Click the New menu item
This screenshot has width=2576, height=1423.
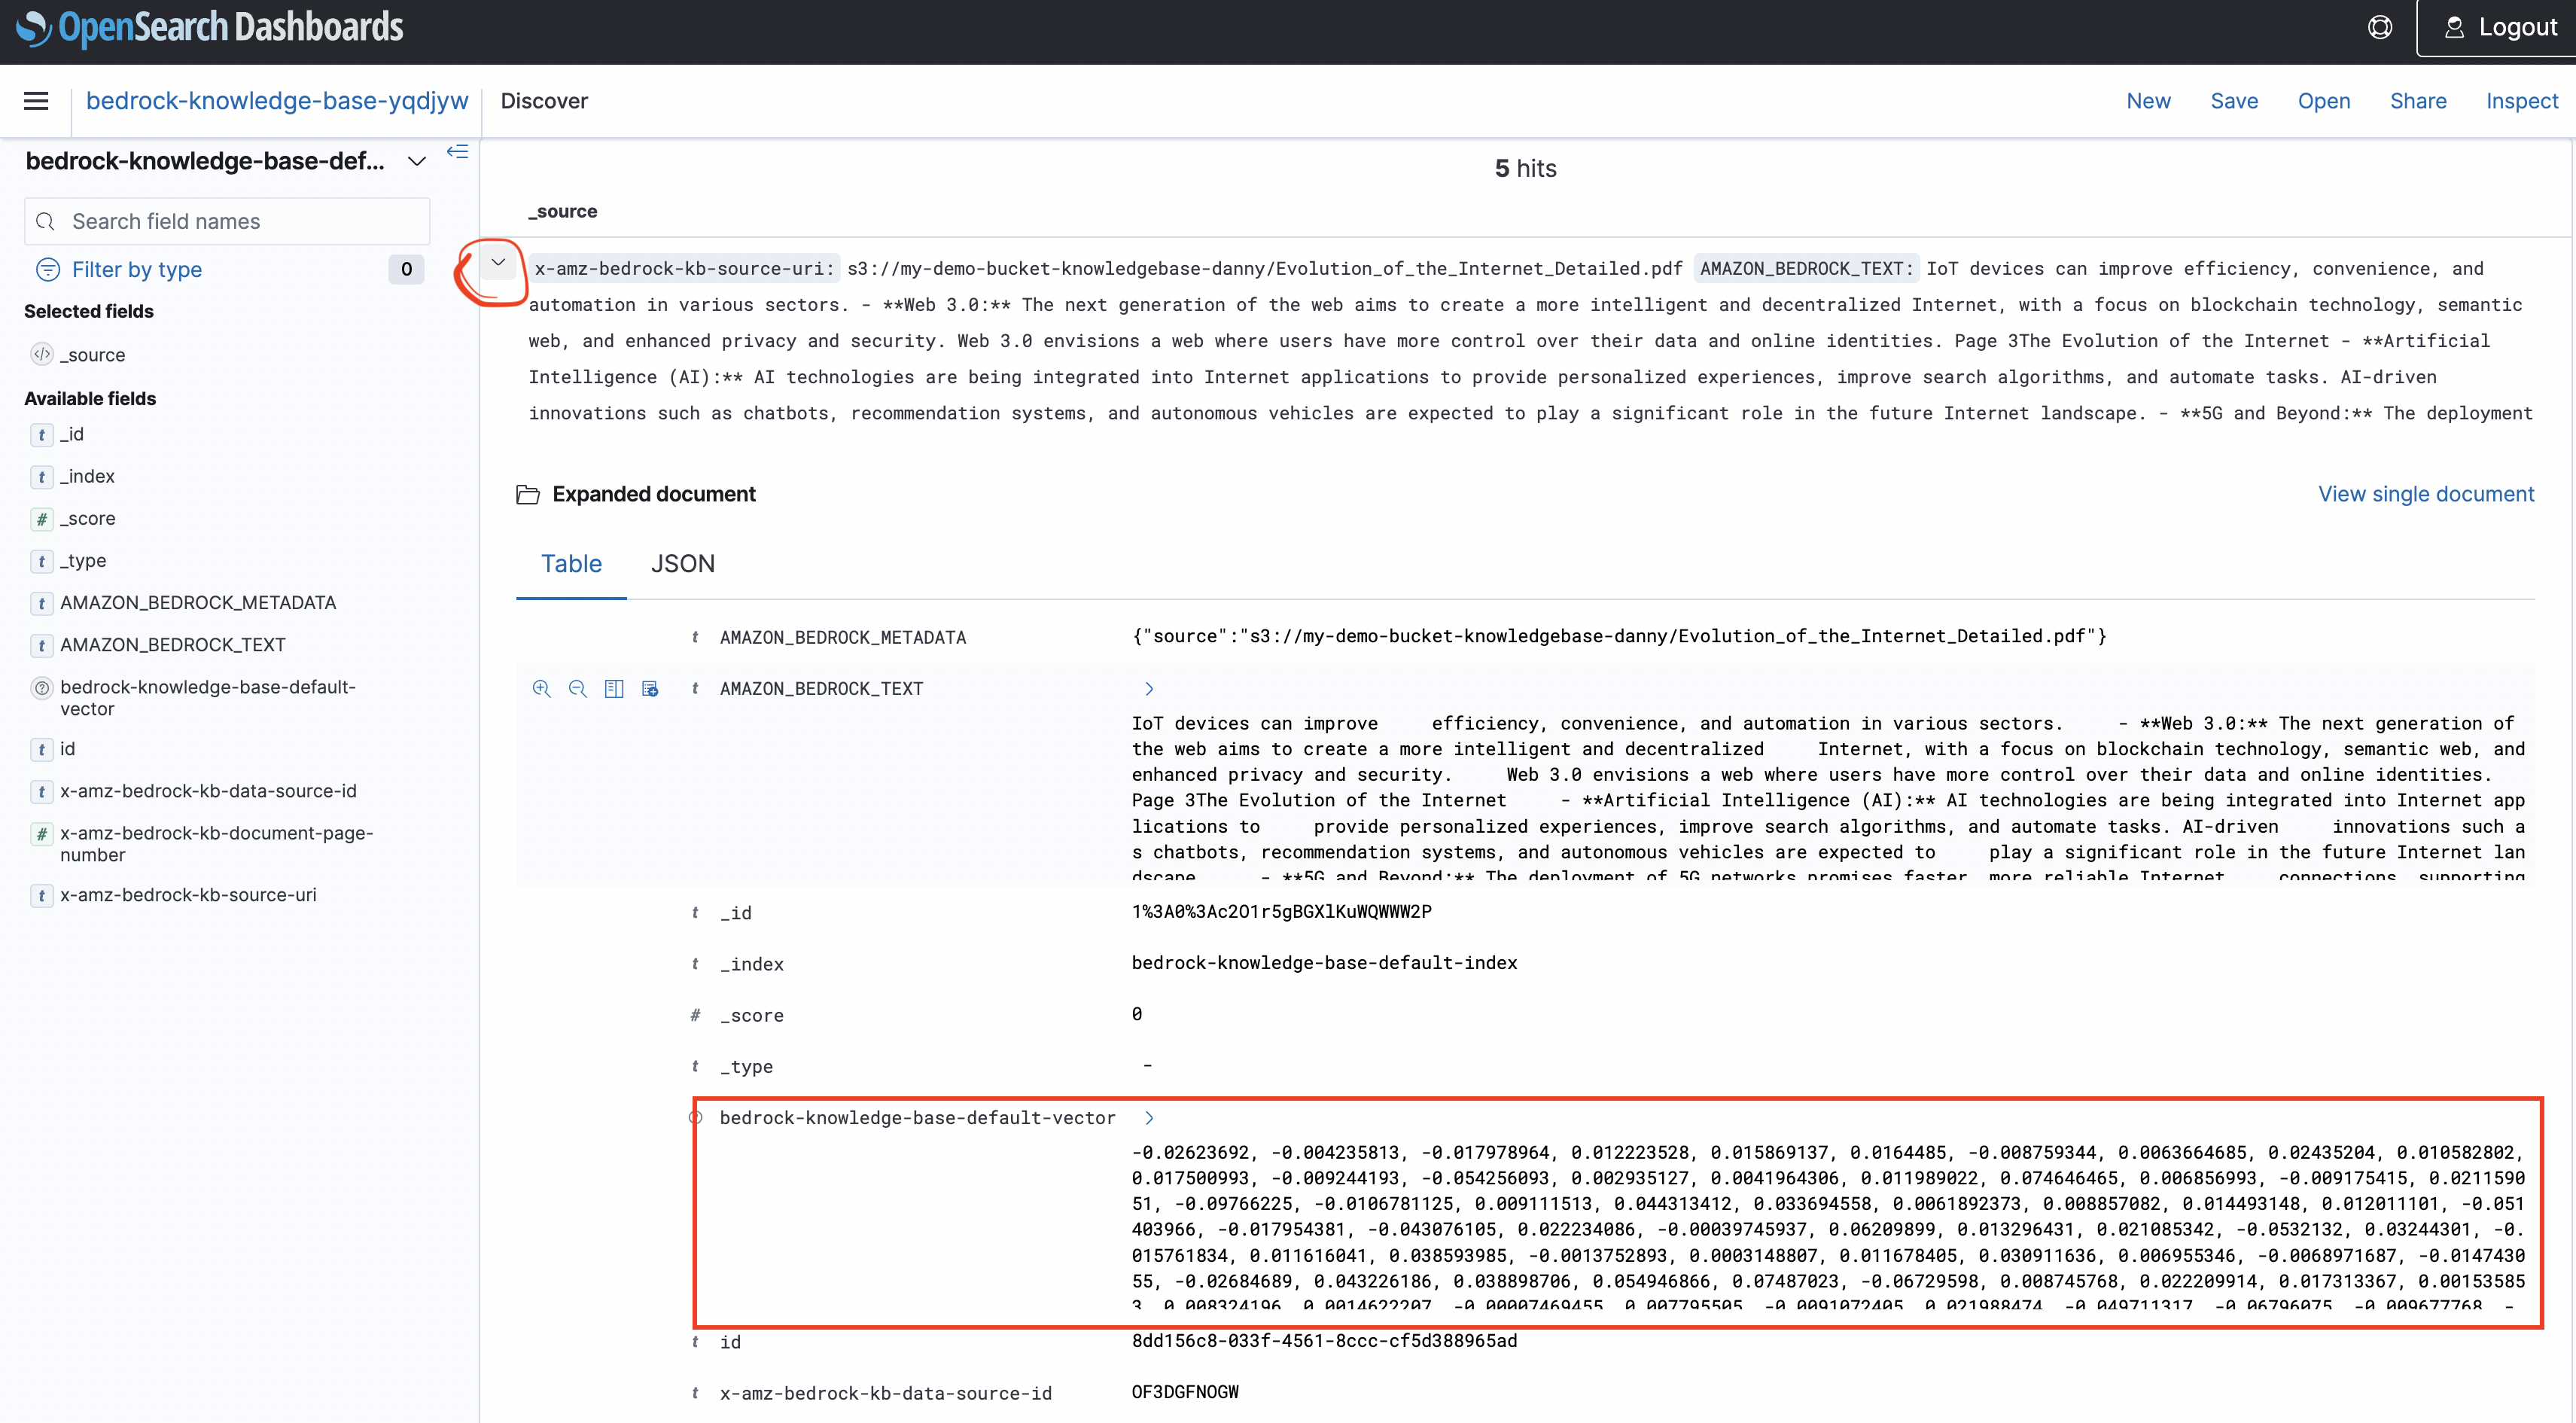tap(2148, 101)
